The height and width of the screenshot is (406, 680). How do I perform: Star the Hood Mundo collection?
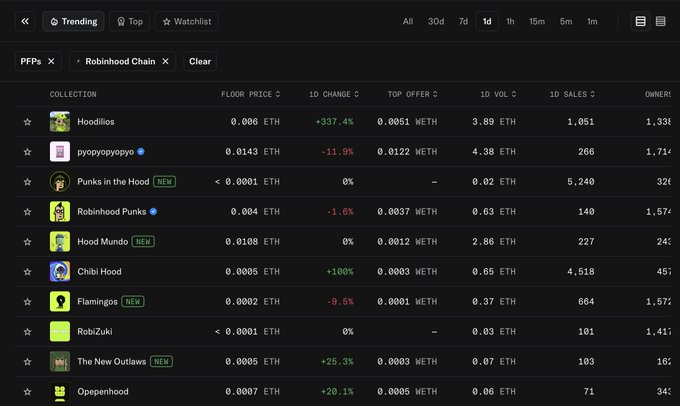pos(27,242)
